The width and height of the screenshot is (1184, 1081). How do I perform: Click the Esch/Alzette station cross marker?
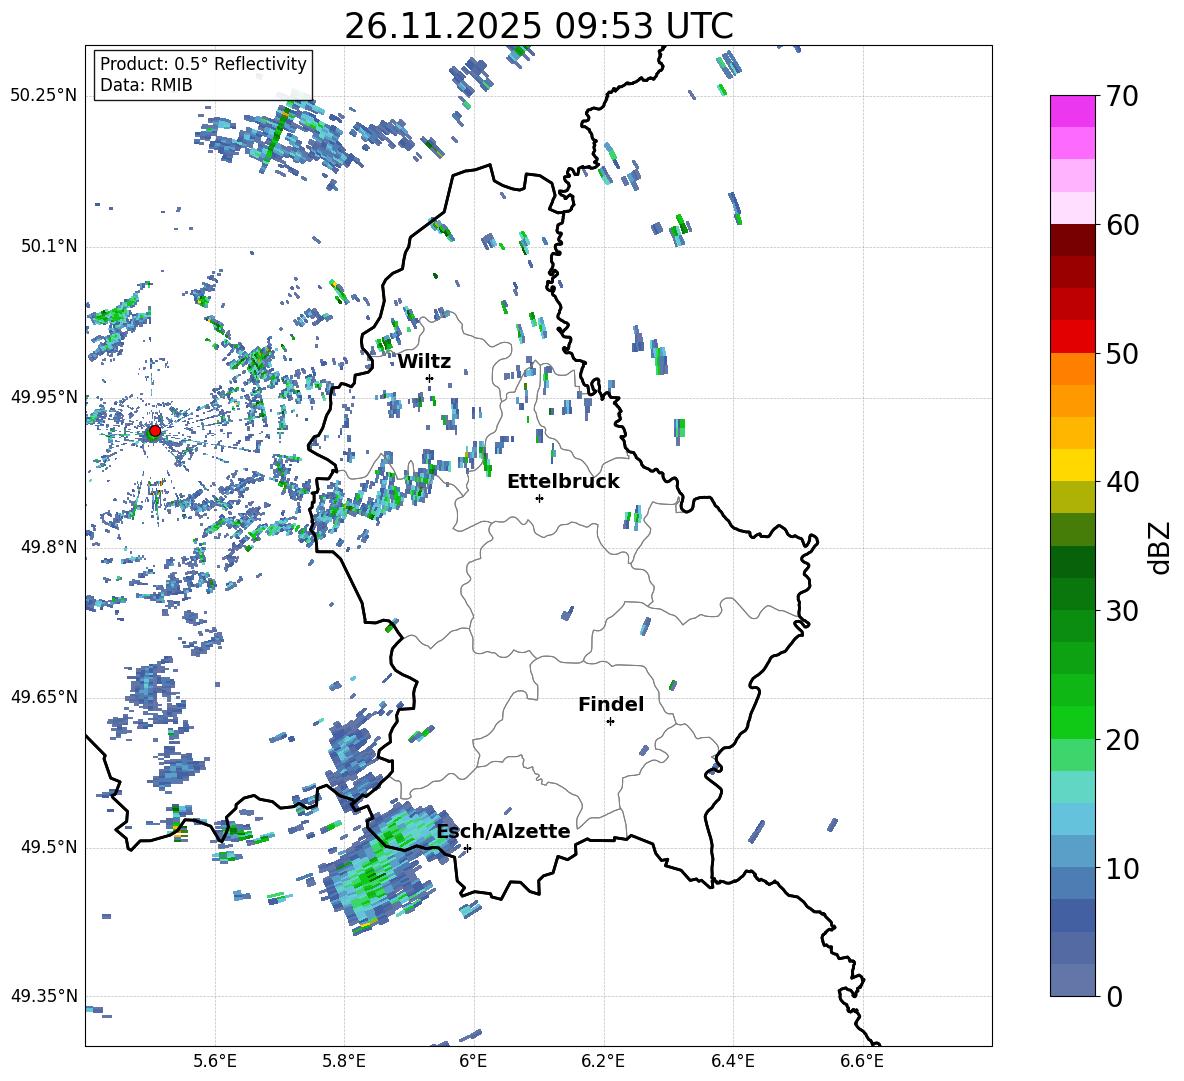(x=467, y=848)
